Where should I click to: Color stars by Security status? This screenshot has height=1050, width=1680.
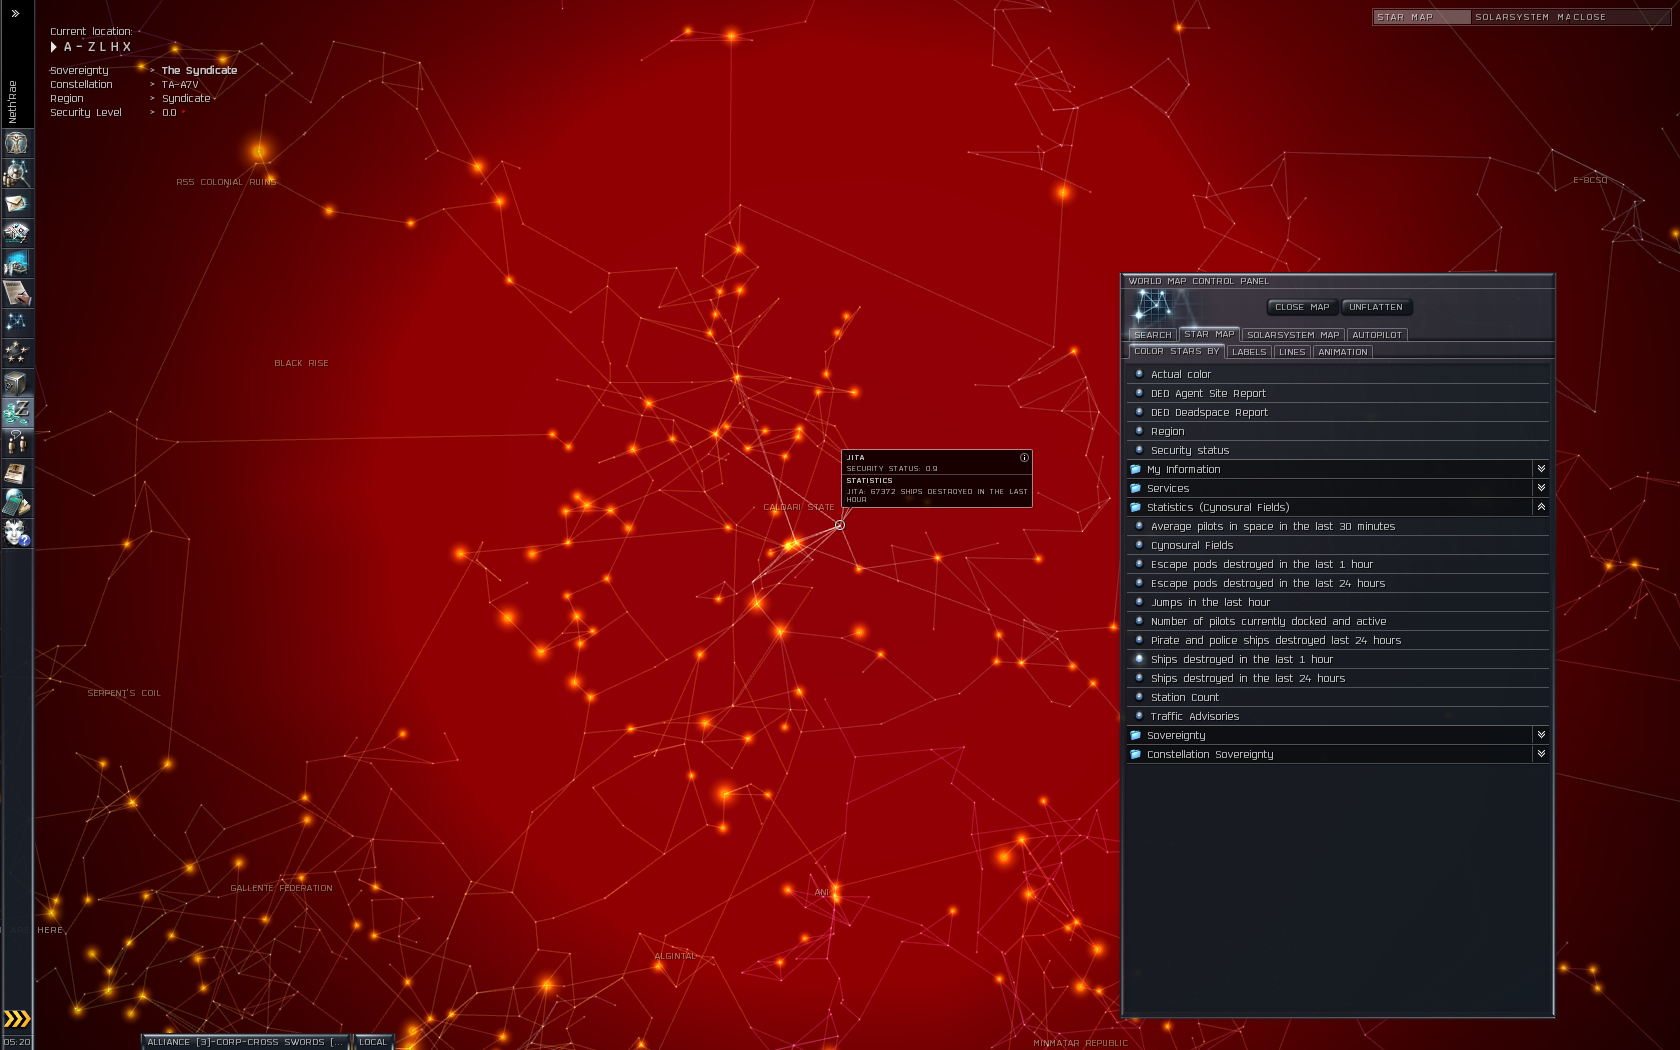1338,450
